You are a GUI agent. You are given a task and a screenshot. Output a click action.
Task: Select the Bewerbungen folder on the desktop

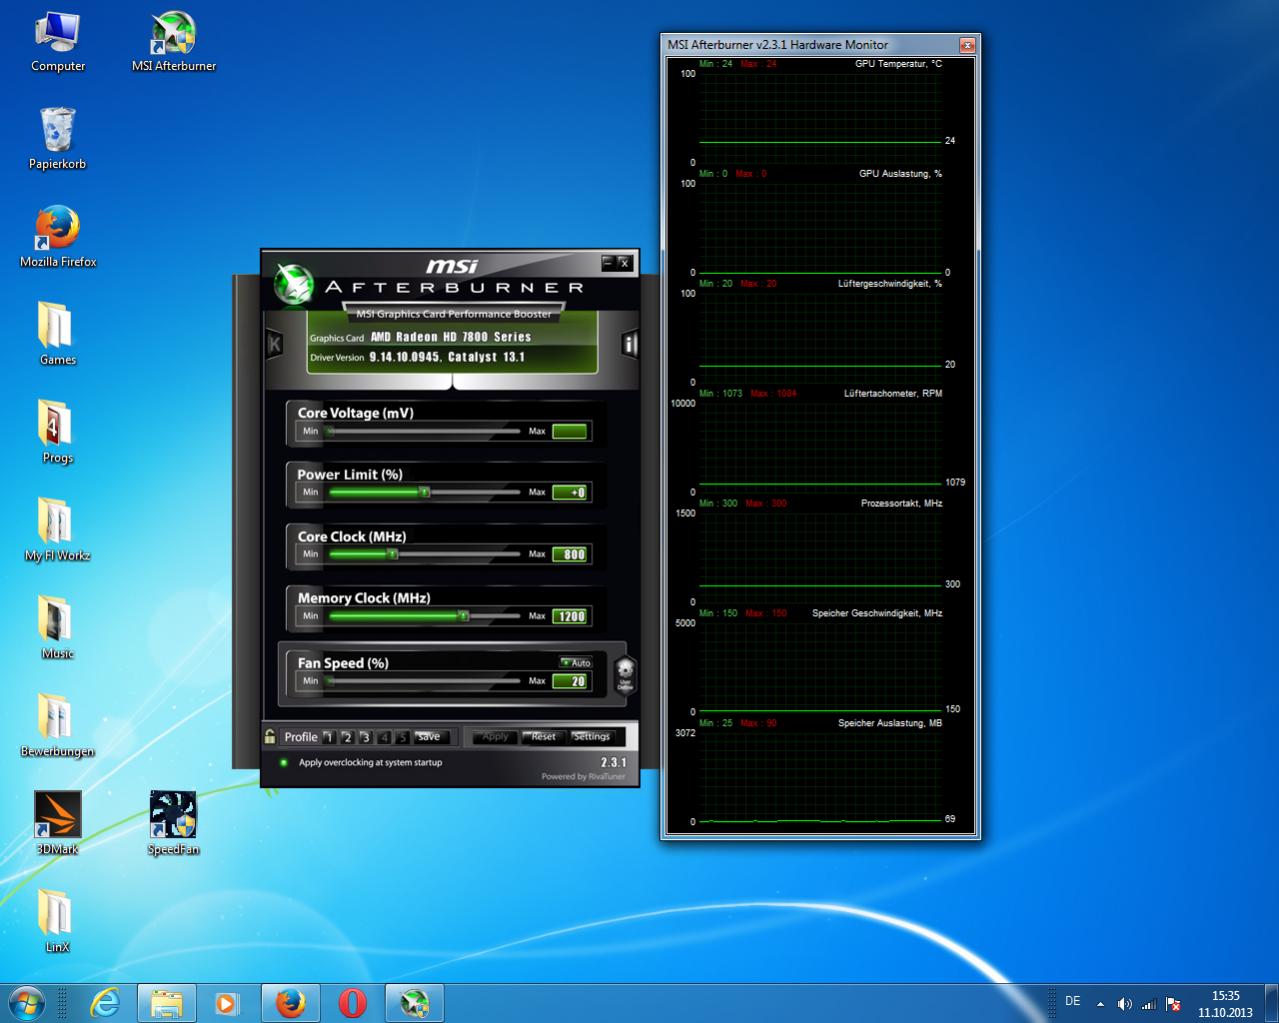(57, 726)
